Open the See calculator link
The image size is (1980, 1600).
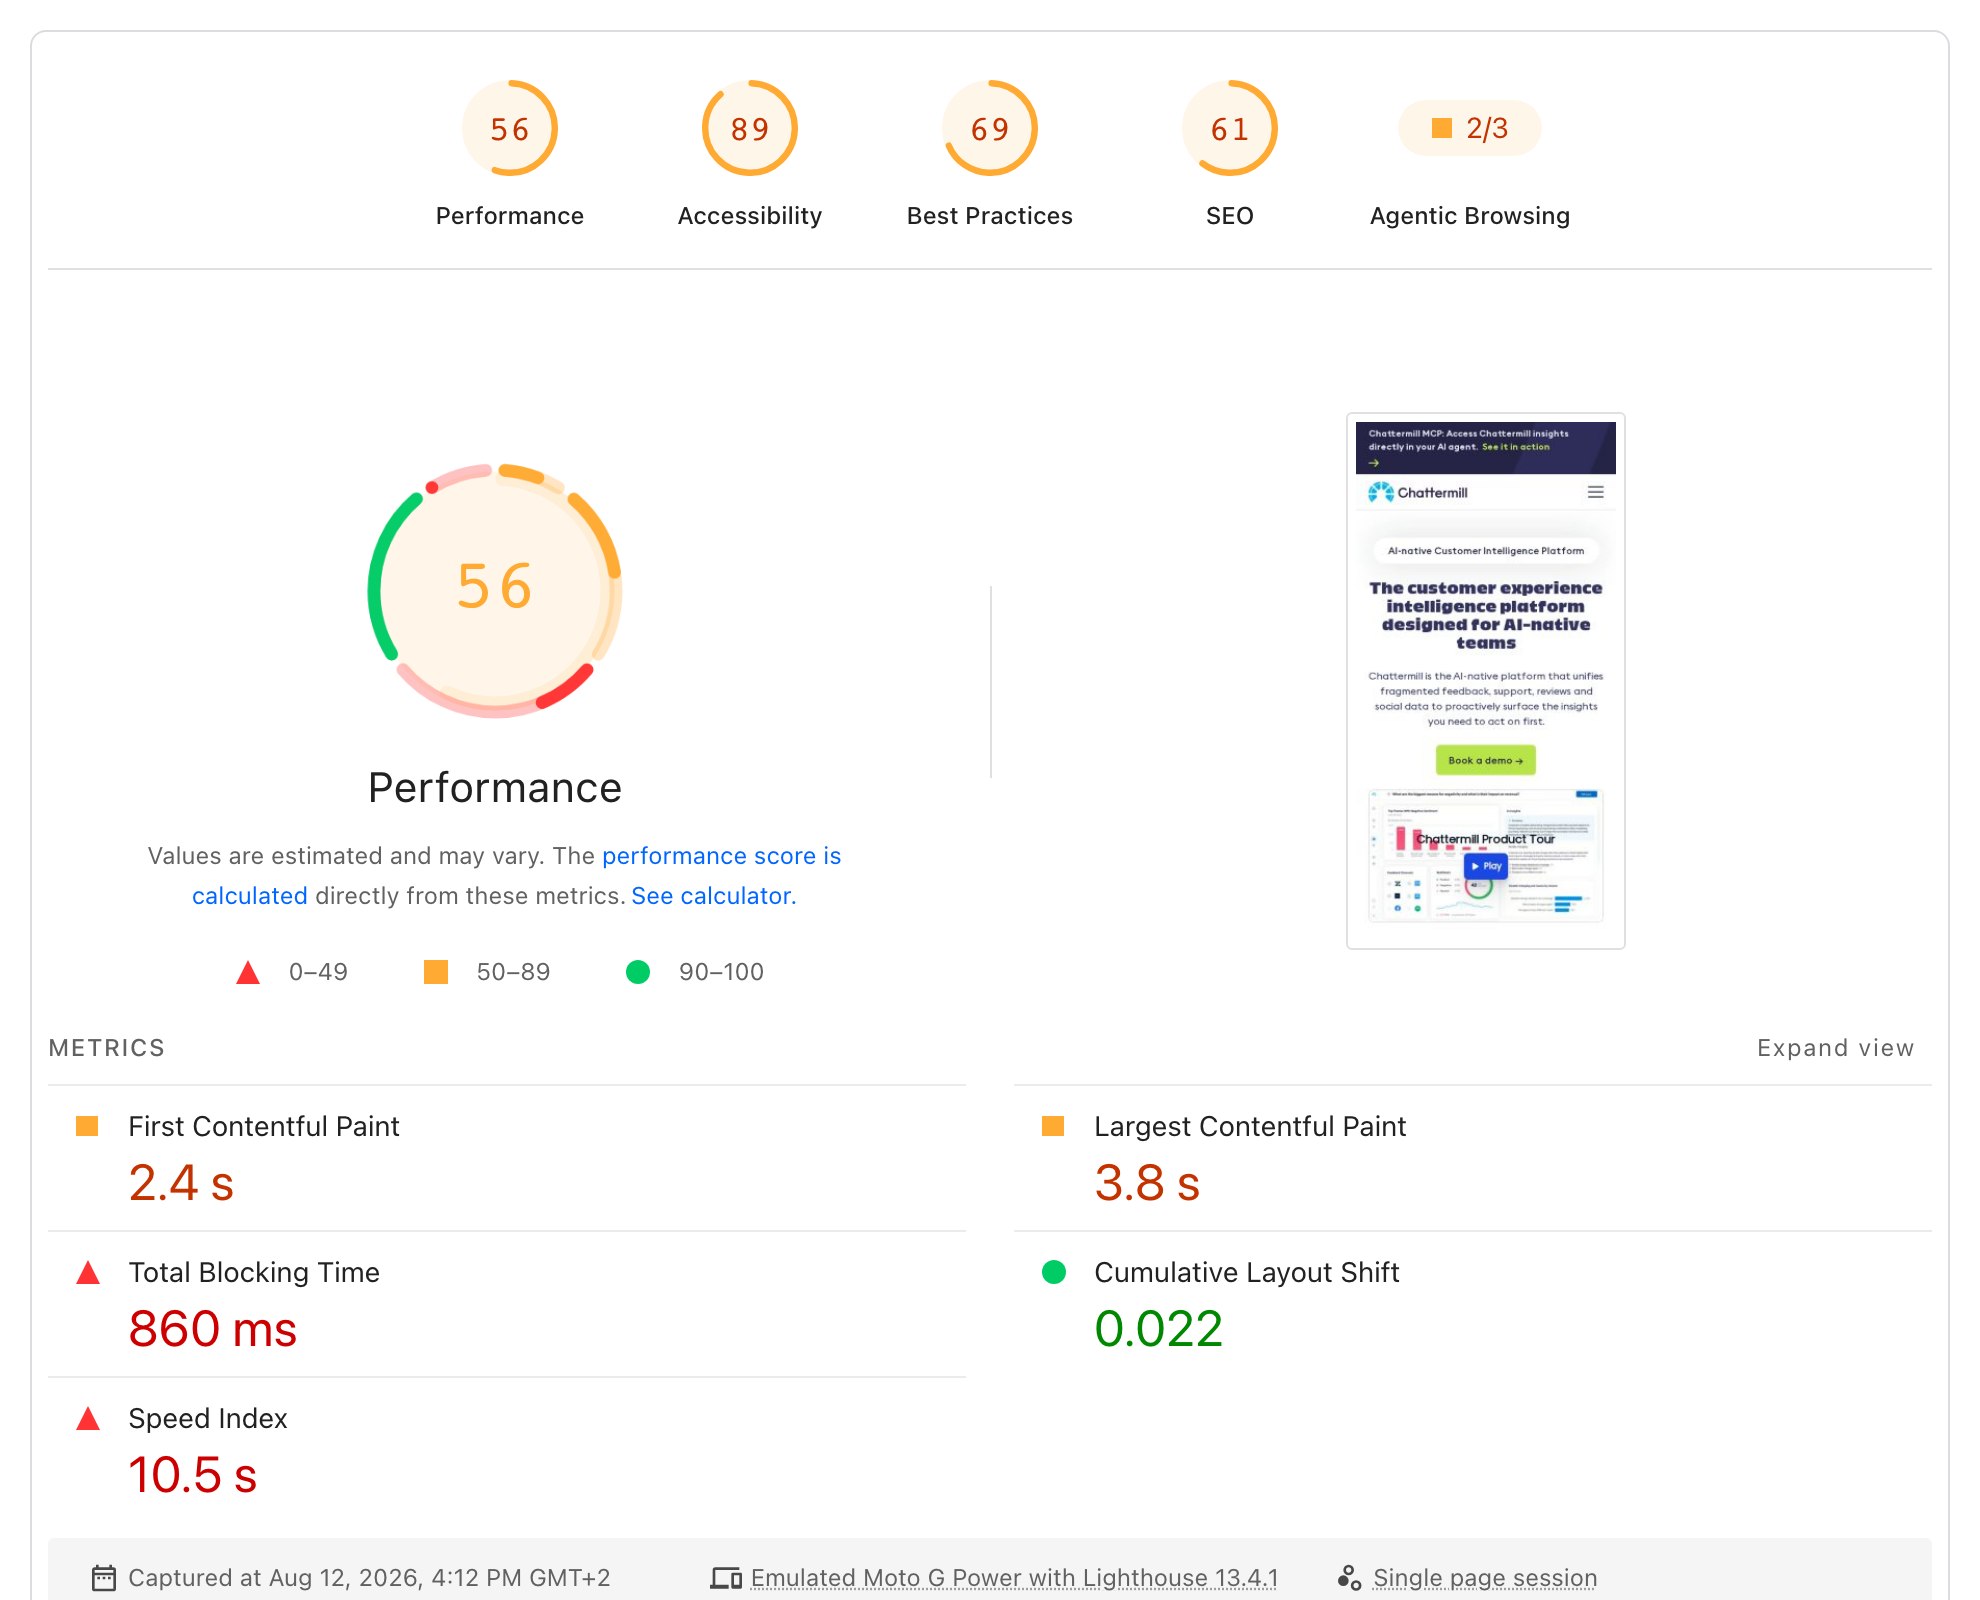711,896
